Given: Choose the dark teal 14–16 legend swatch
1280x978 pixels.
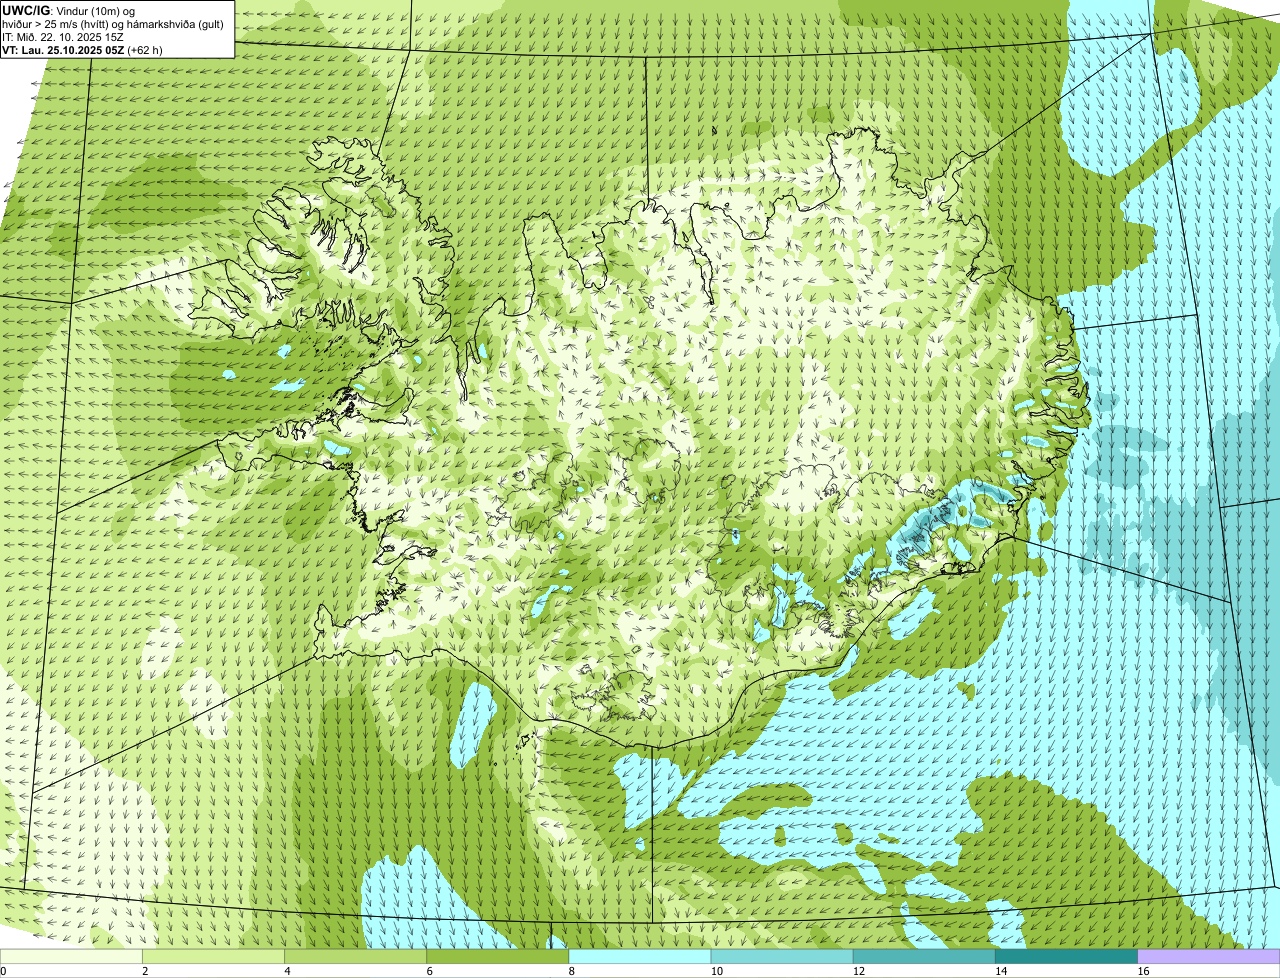Looking at the screenshot, I should pos(1066,956).
